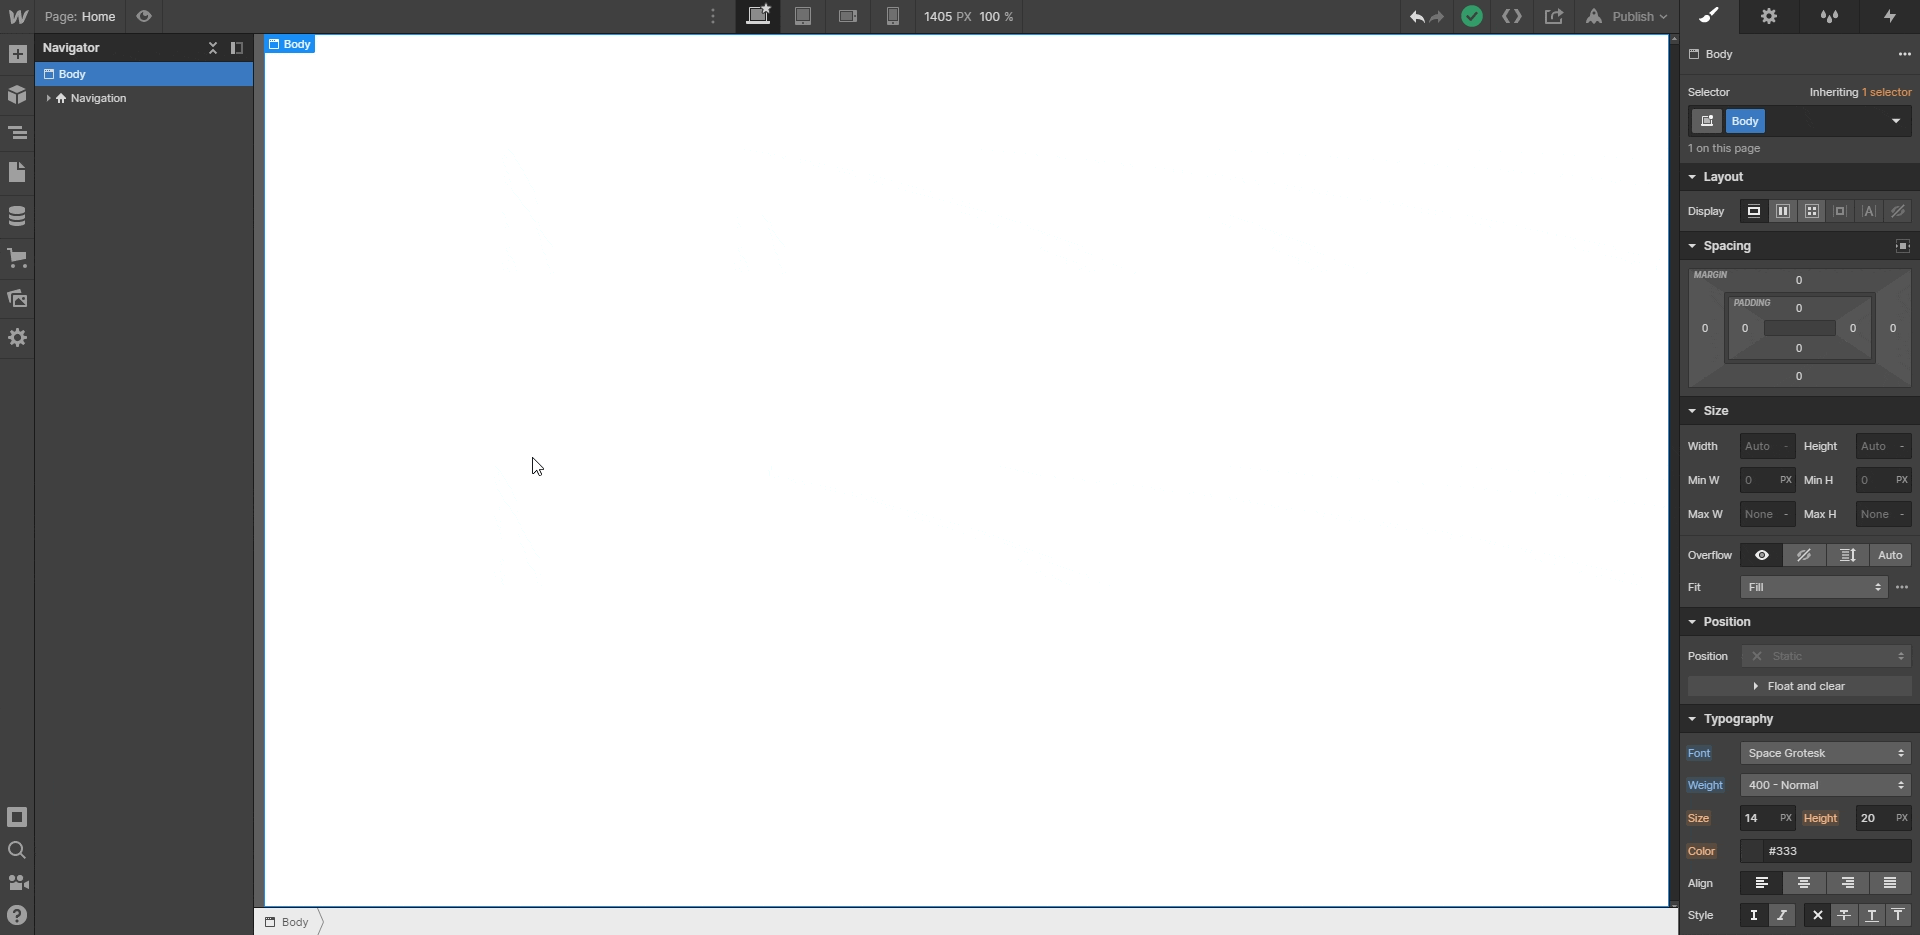Open the Help question mark icon

tap(17, 915)
